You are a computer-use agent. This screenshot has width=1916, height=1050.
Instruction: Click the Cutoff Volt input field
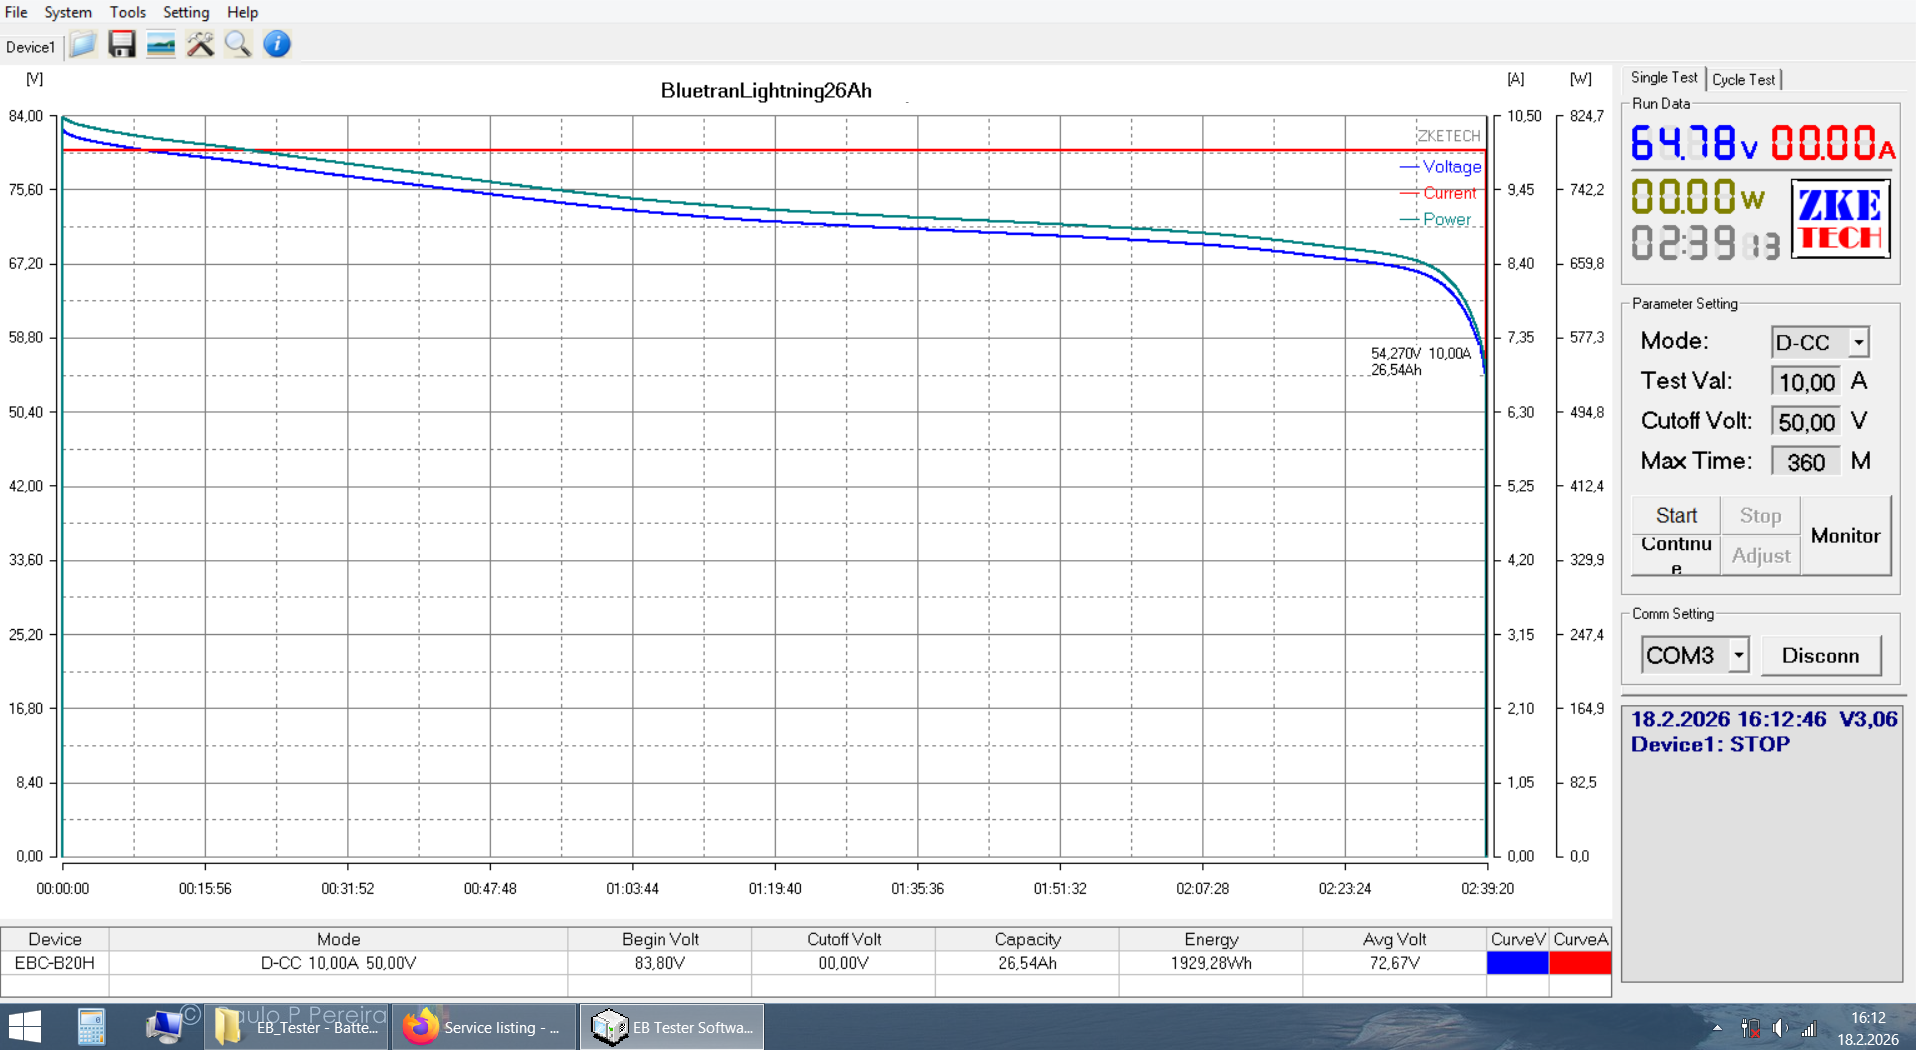pyautogui.click(x=1806, y=422)
